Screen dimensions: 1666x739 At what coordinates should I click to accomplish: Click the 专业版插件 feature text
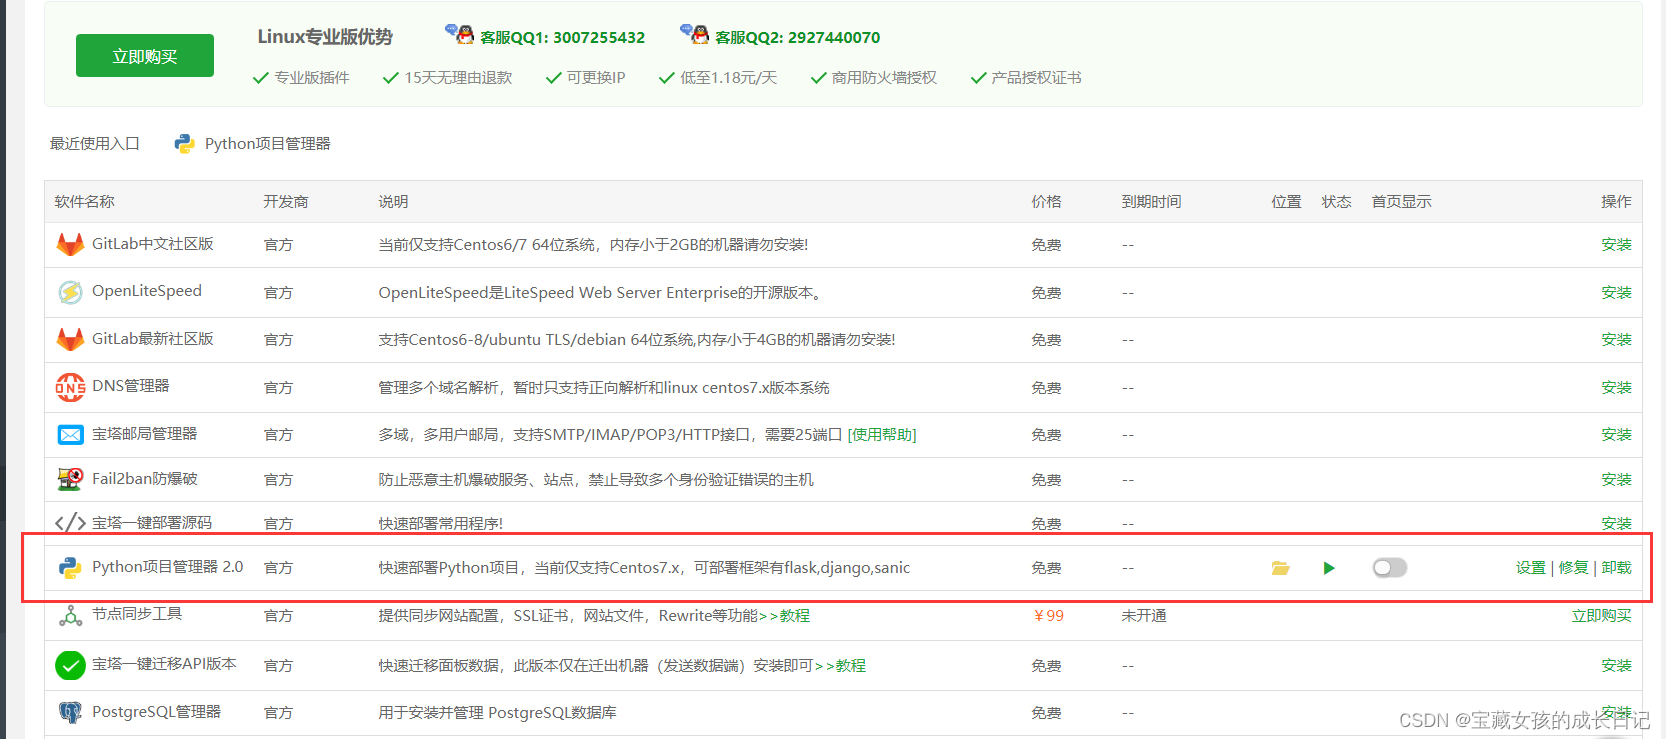tap(312, 78)
